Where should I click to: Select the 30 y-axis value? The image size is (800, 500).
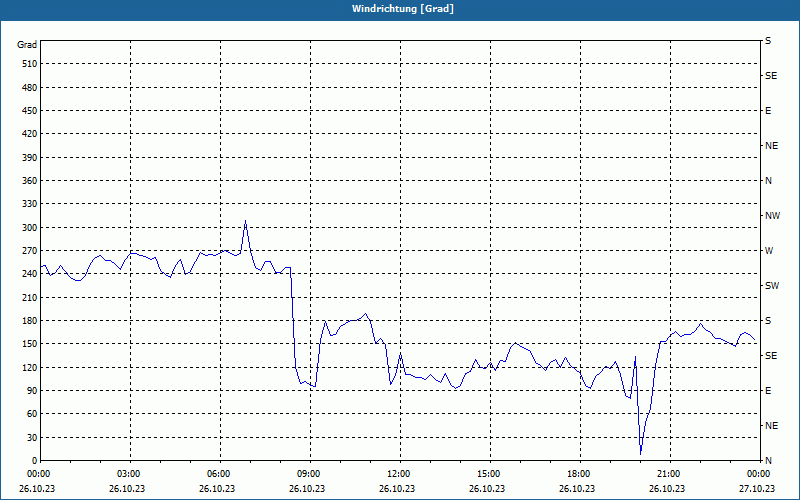tap(32, 438)
